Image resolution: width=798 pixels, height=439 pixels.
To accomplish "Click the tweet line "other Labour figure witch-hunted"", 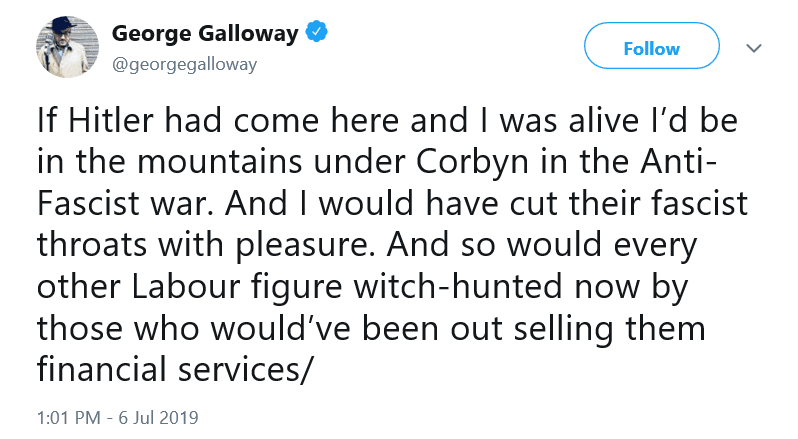I will point(362,287).
